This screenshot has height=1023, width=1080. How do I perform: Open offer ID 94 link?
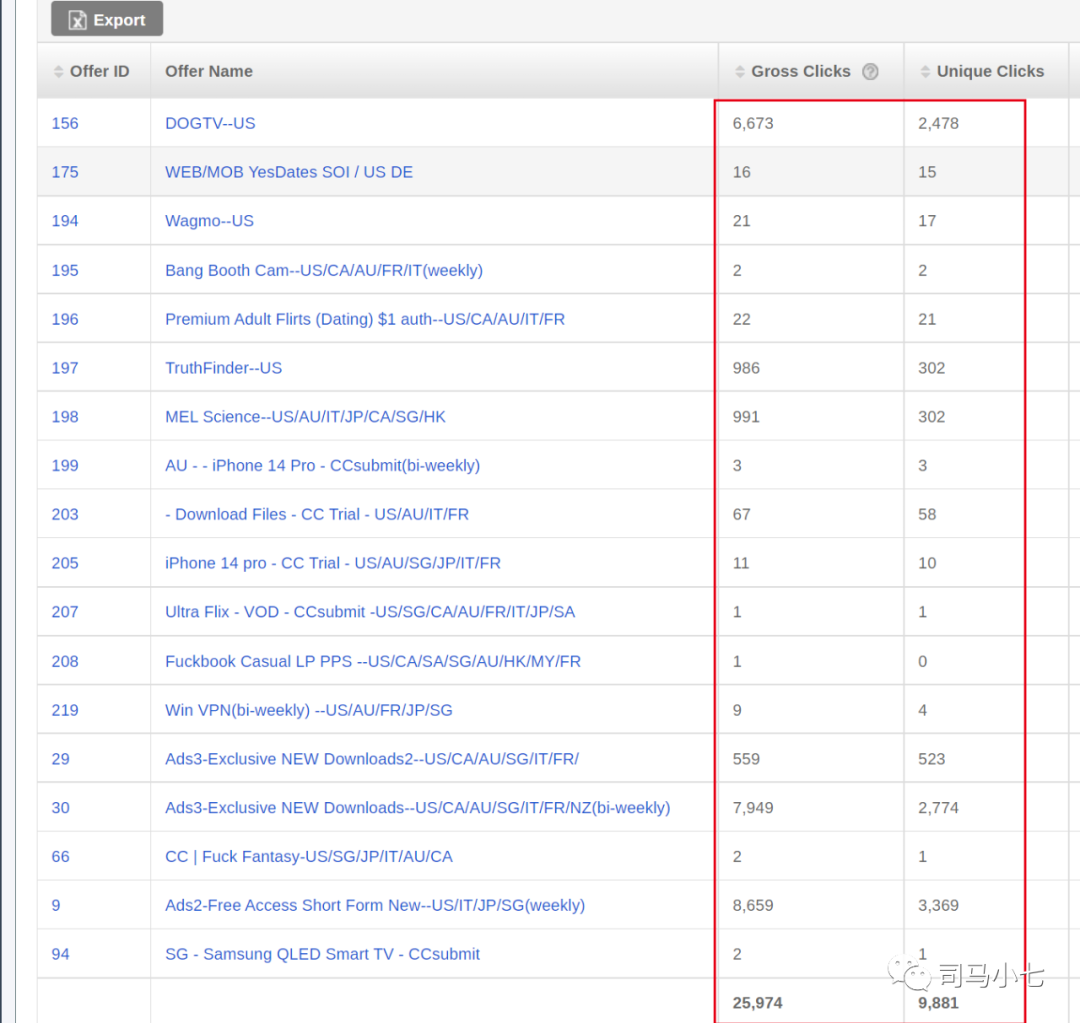coord(61,954)
